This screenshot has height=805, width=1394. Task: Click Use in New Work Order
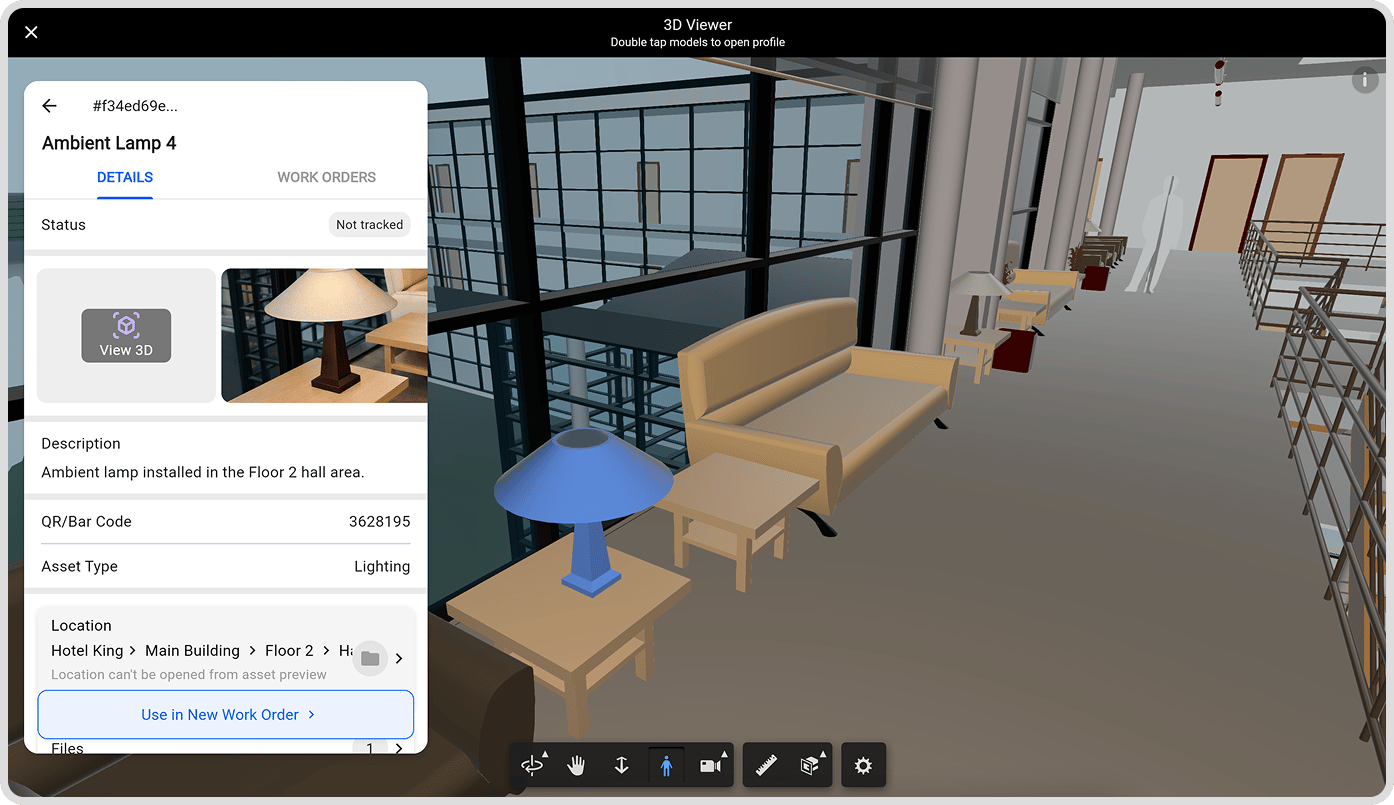coord(226,715)
